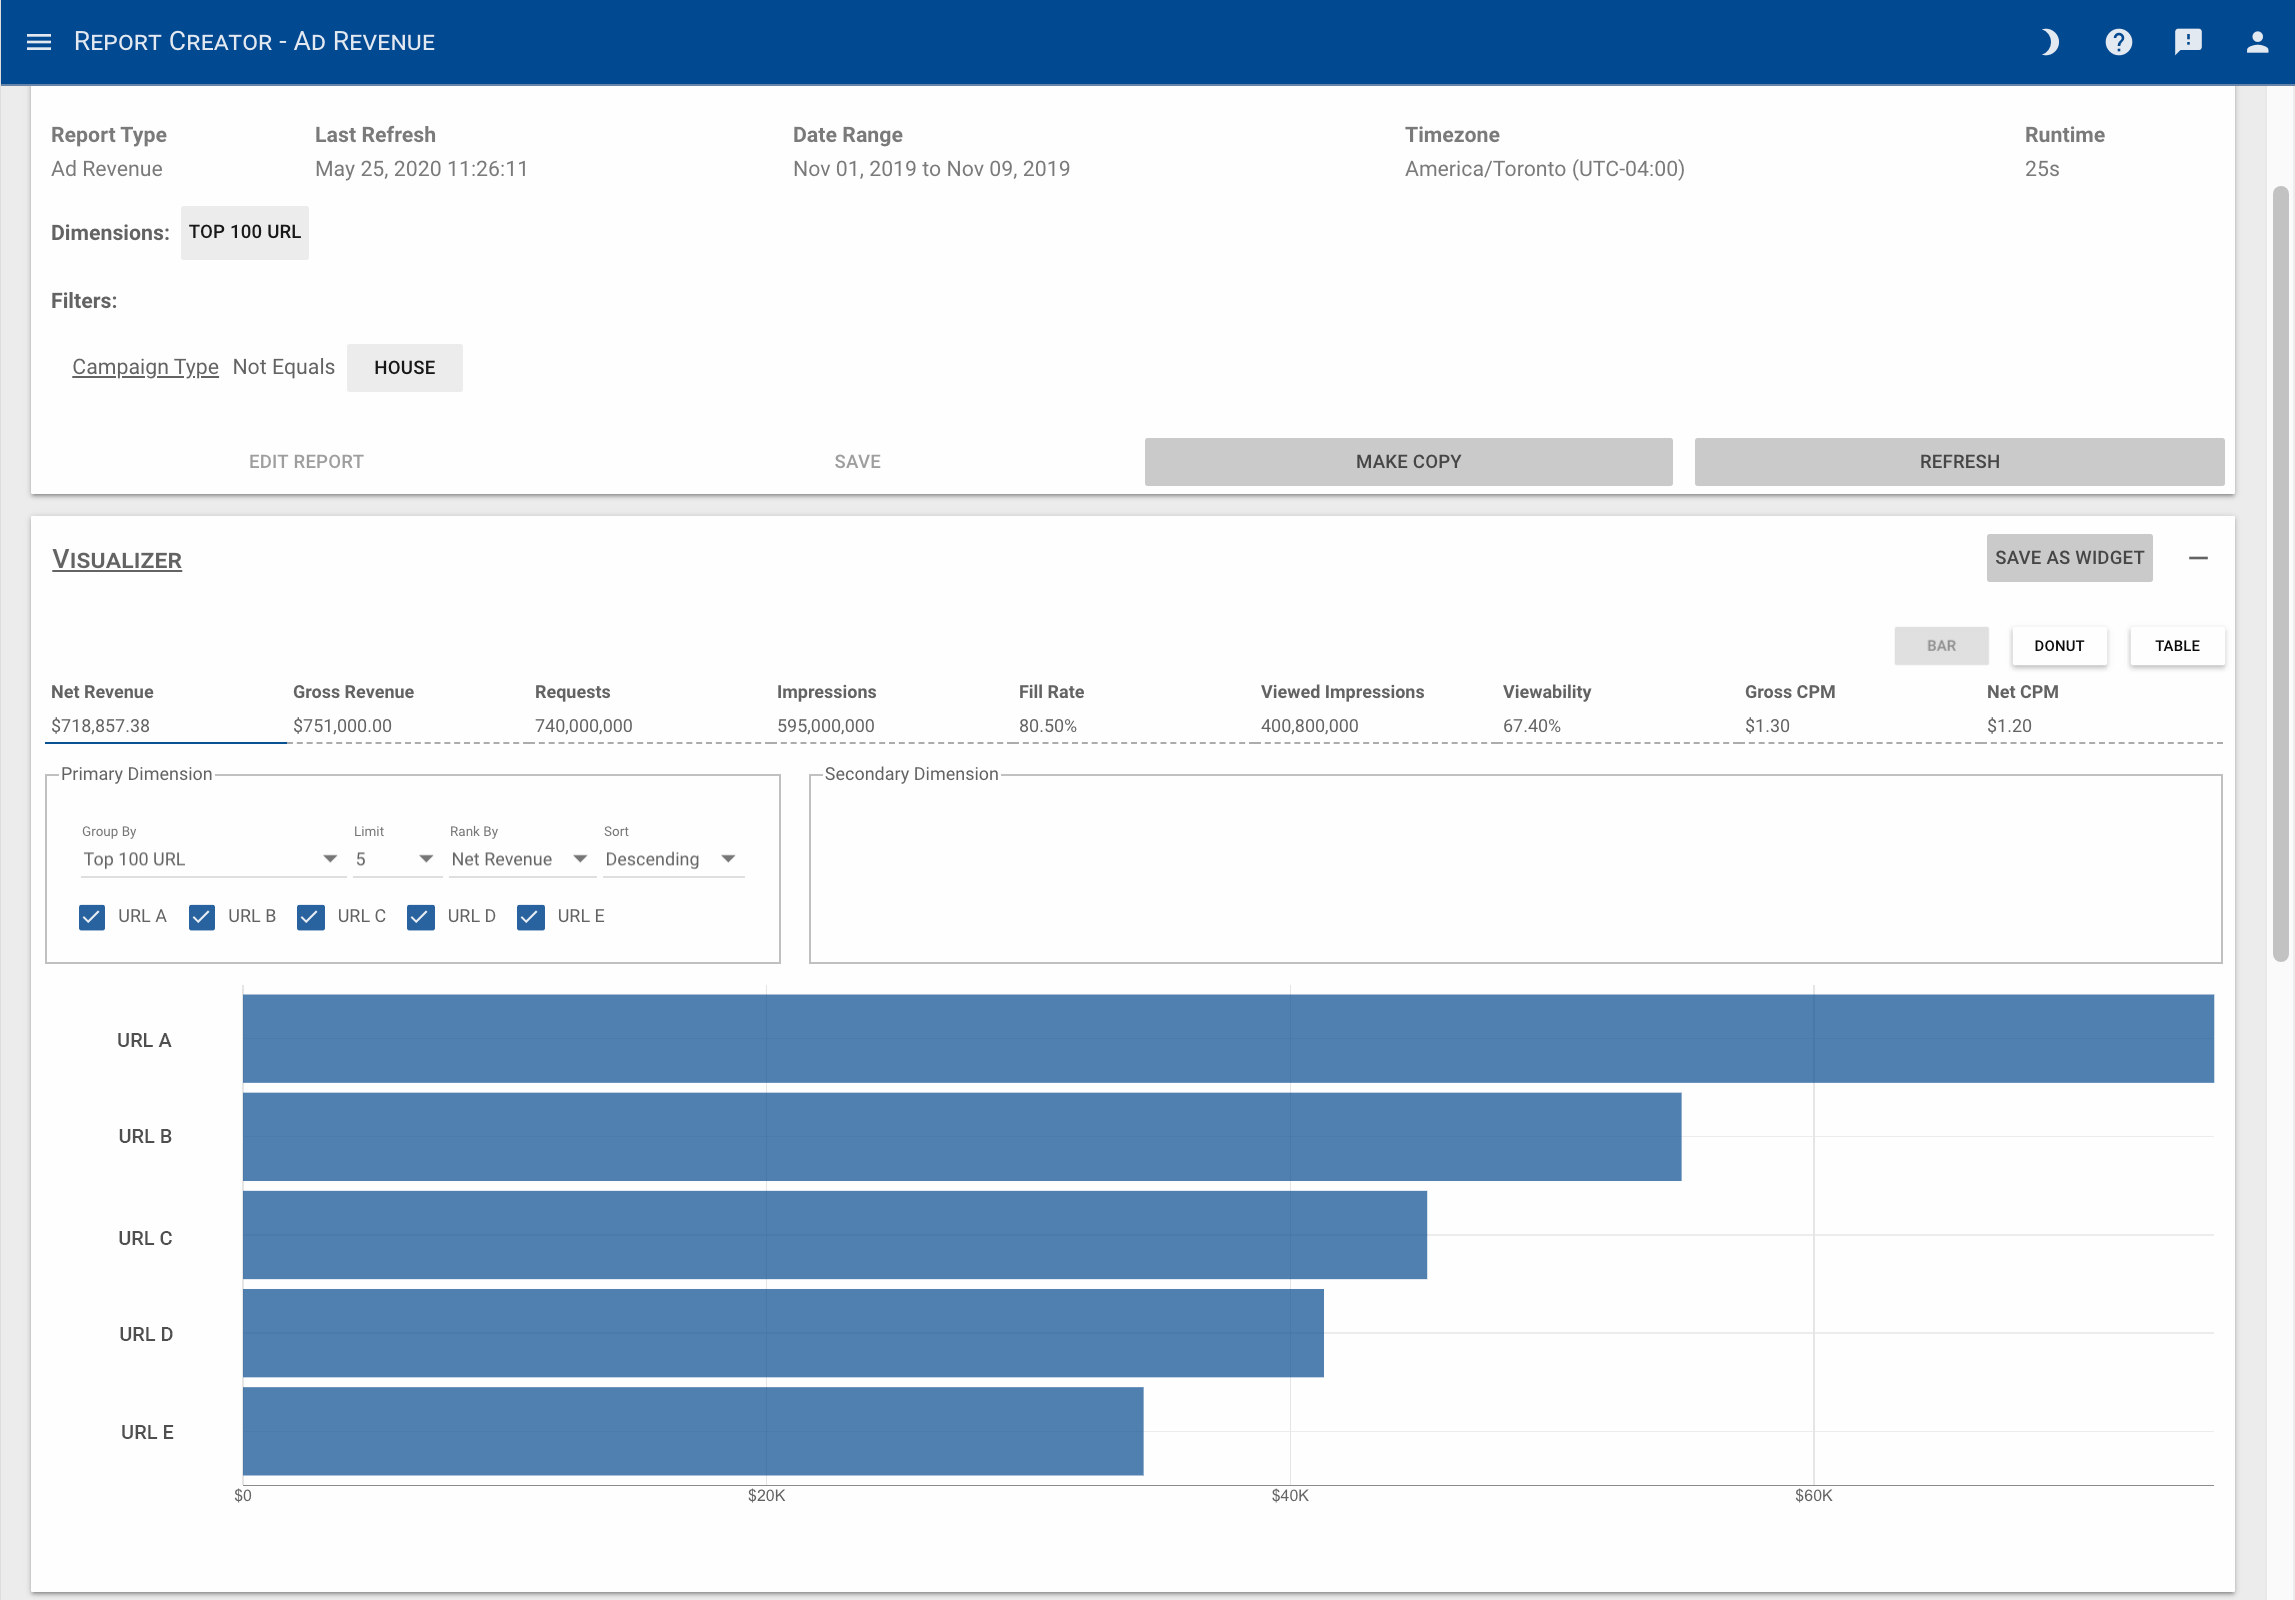Click the feedback message icon

pyautogui.click(x=2187, y=42)
